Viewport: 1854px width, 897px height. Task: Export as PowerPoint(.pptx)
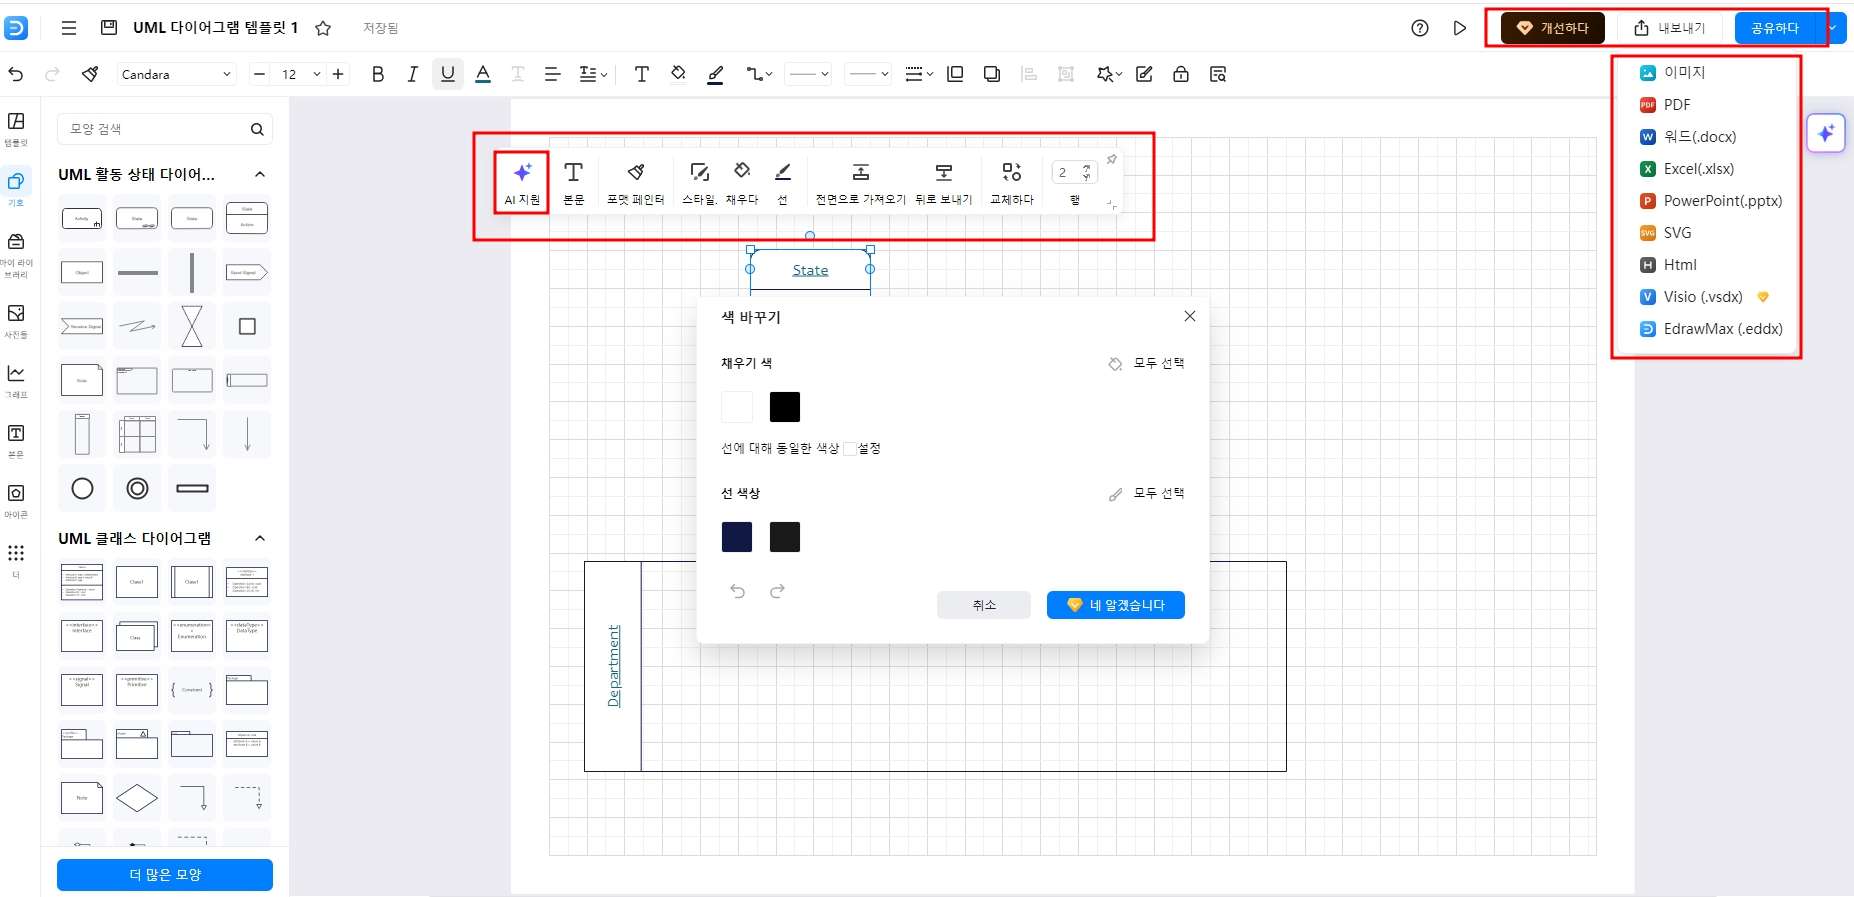(x=1711, y=200)
